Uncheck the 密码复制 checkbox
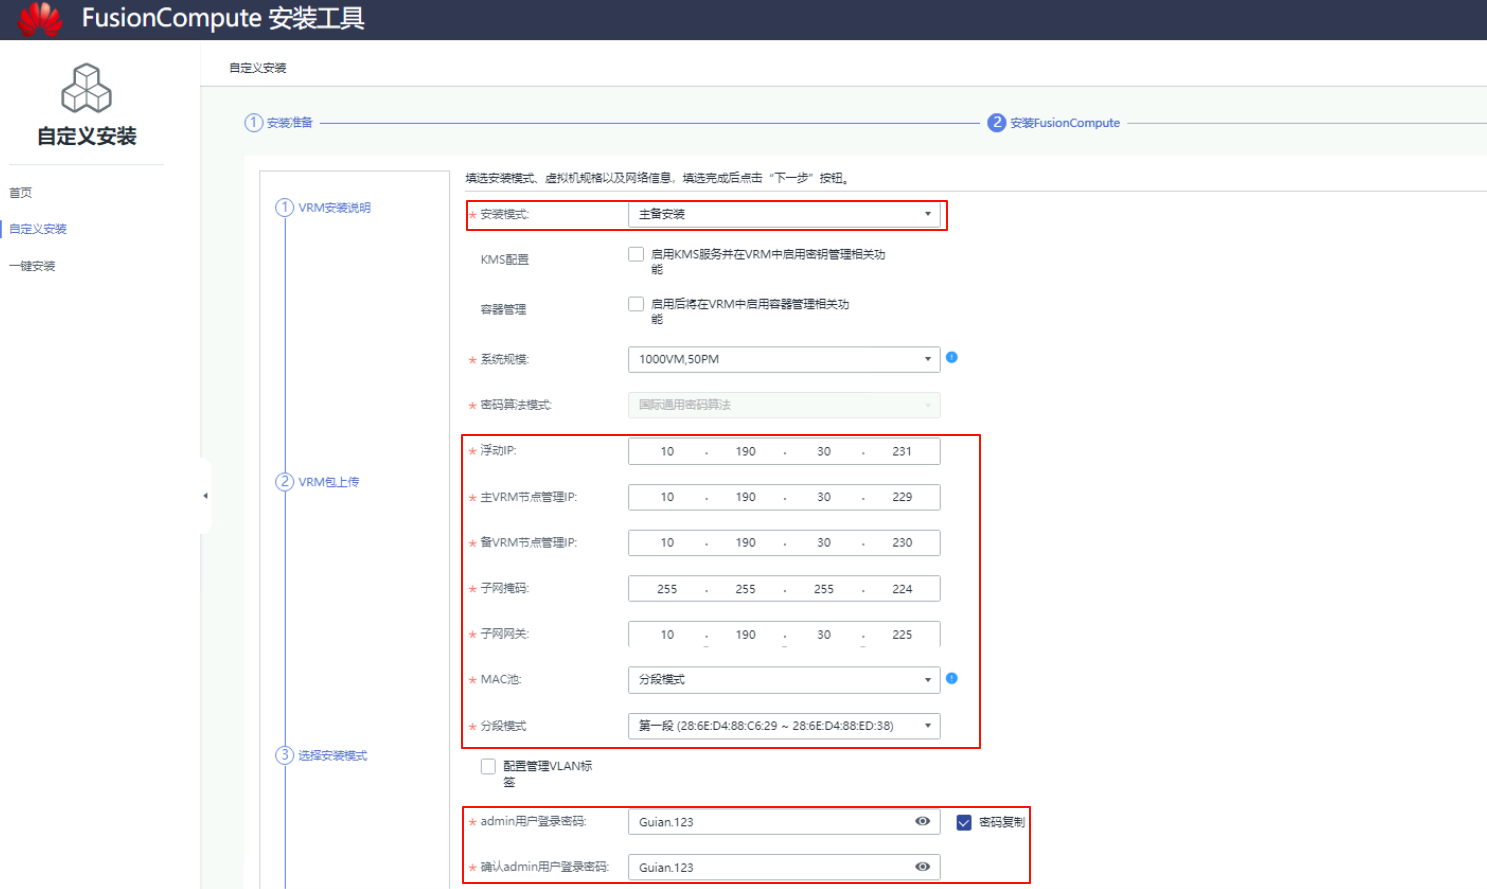This screenshot has width=1487, height=889. click(x=964, y=822)
